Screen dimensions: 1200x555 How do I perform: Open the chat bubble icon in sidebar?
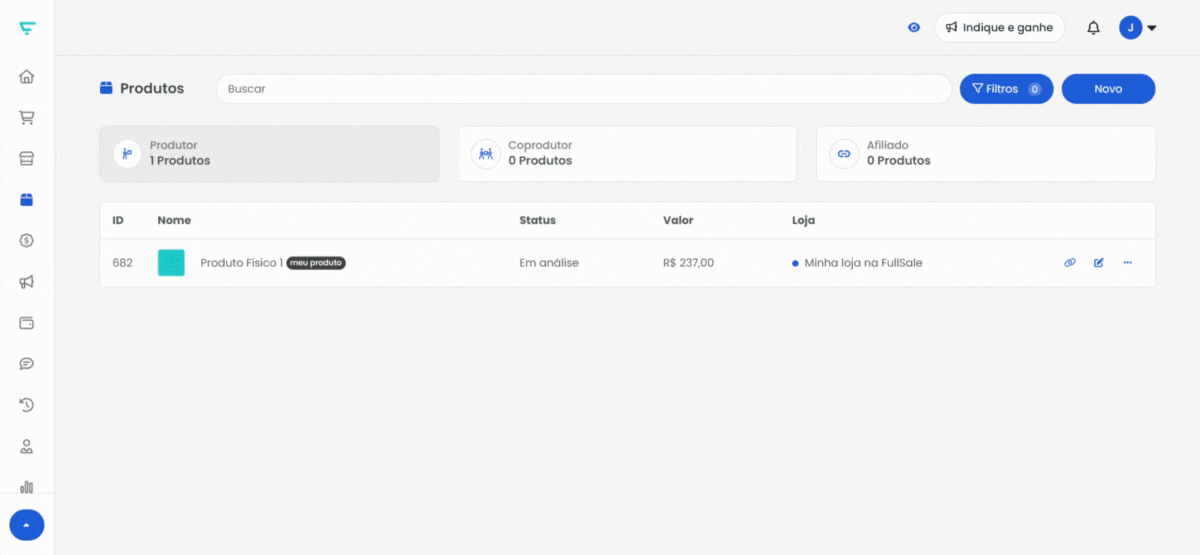(x=27, y=364)
